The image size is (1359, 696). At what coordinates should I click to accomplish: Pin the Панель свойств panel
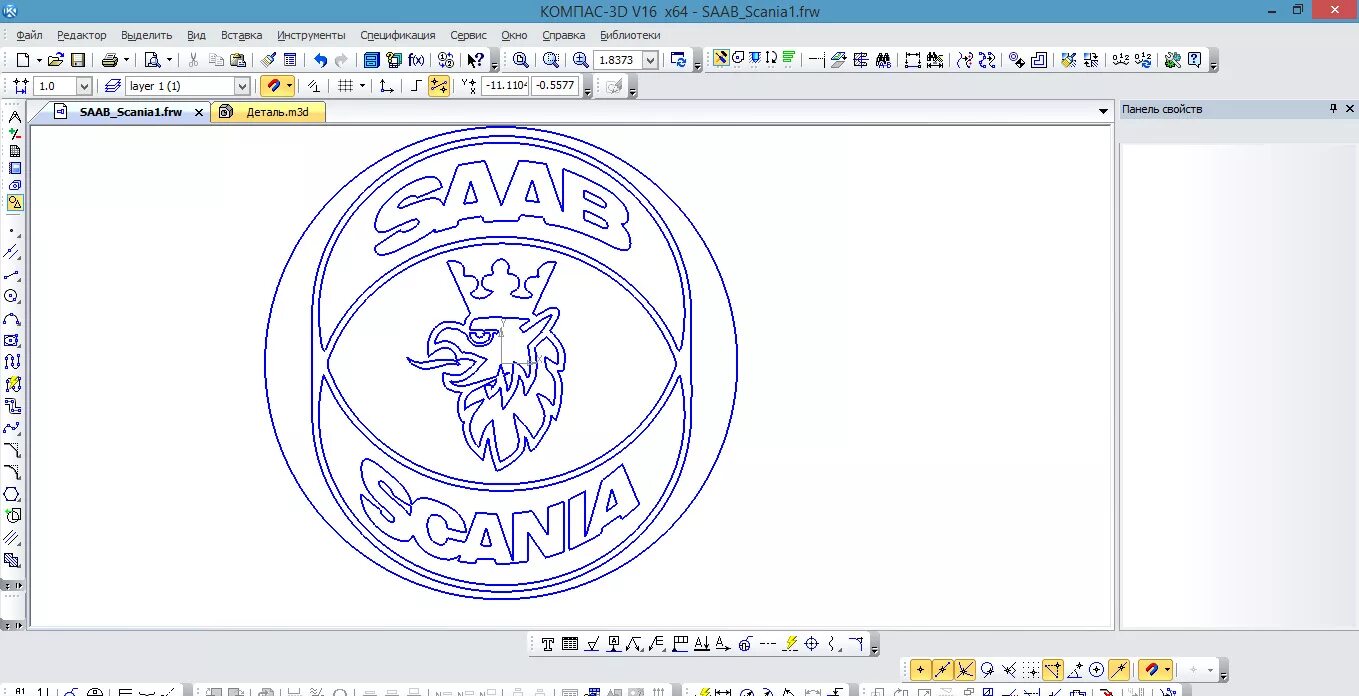[x=1333, y=108]
